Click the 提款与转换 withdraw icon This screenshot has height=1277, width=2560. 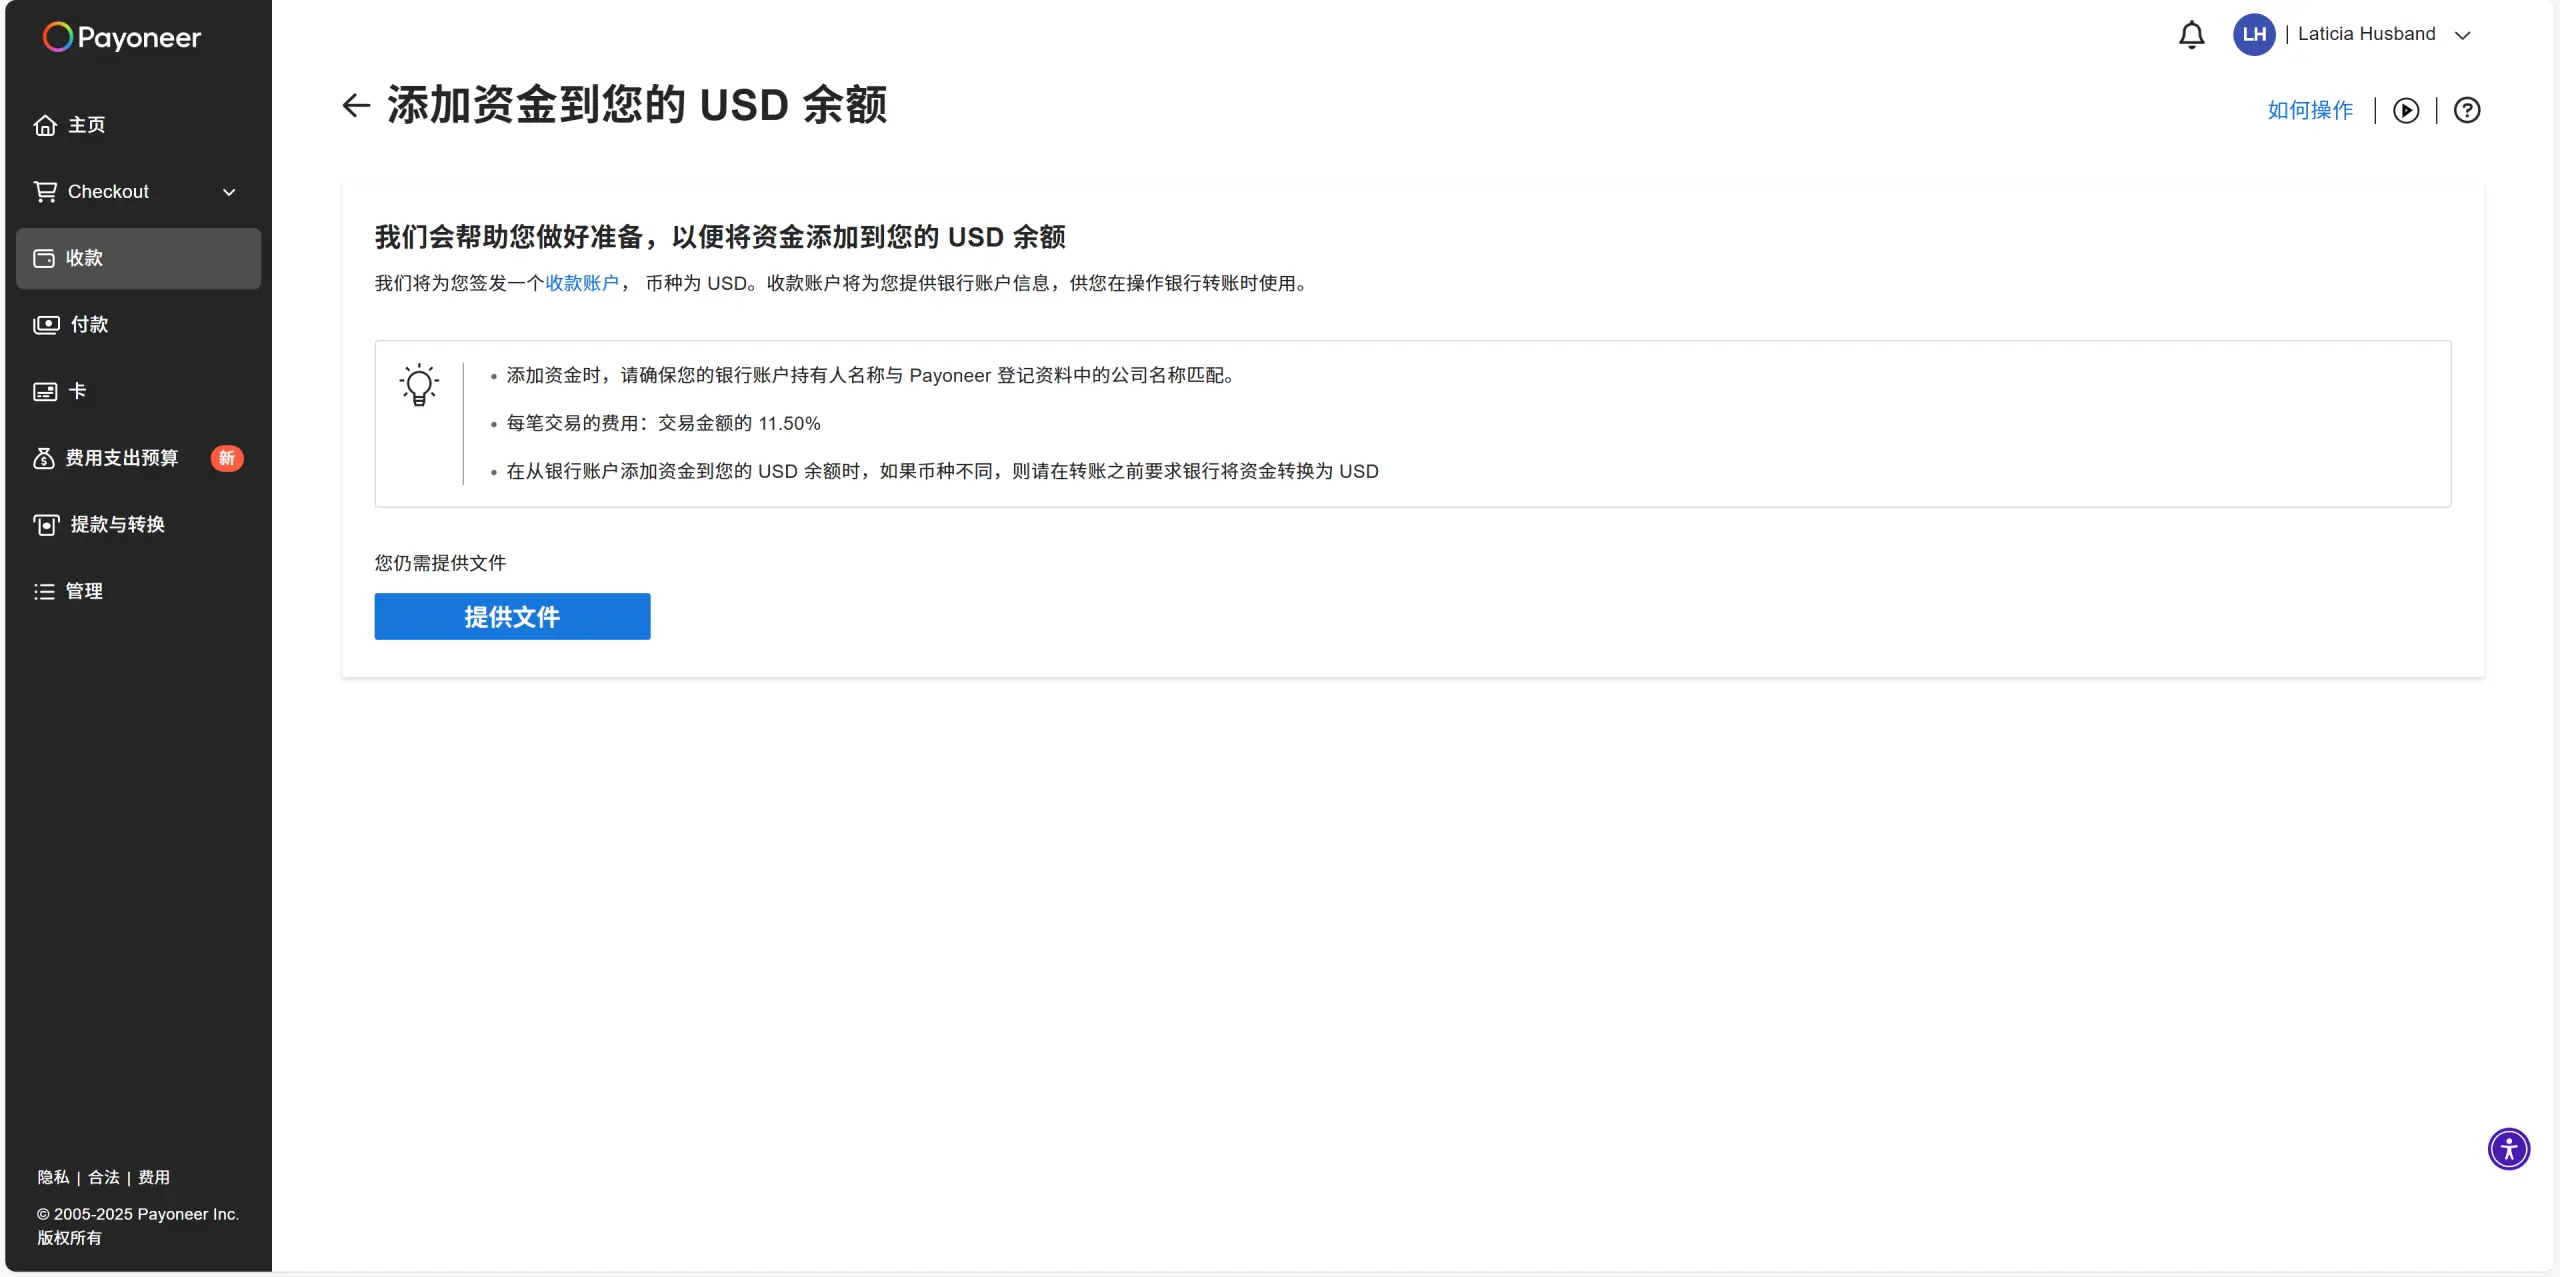46,525
